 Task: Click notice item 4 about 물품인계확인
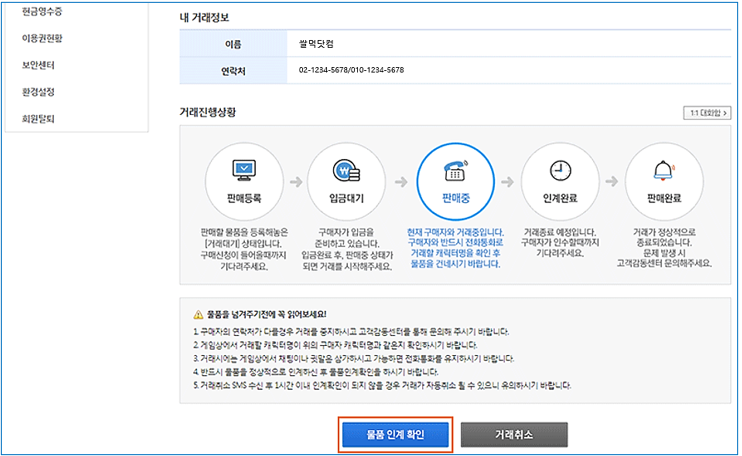point(316,372)
